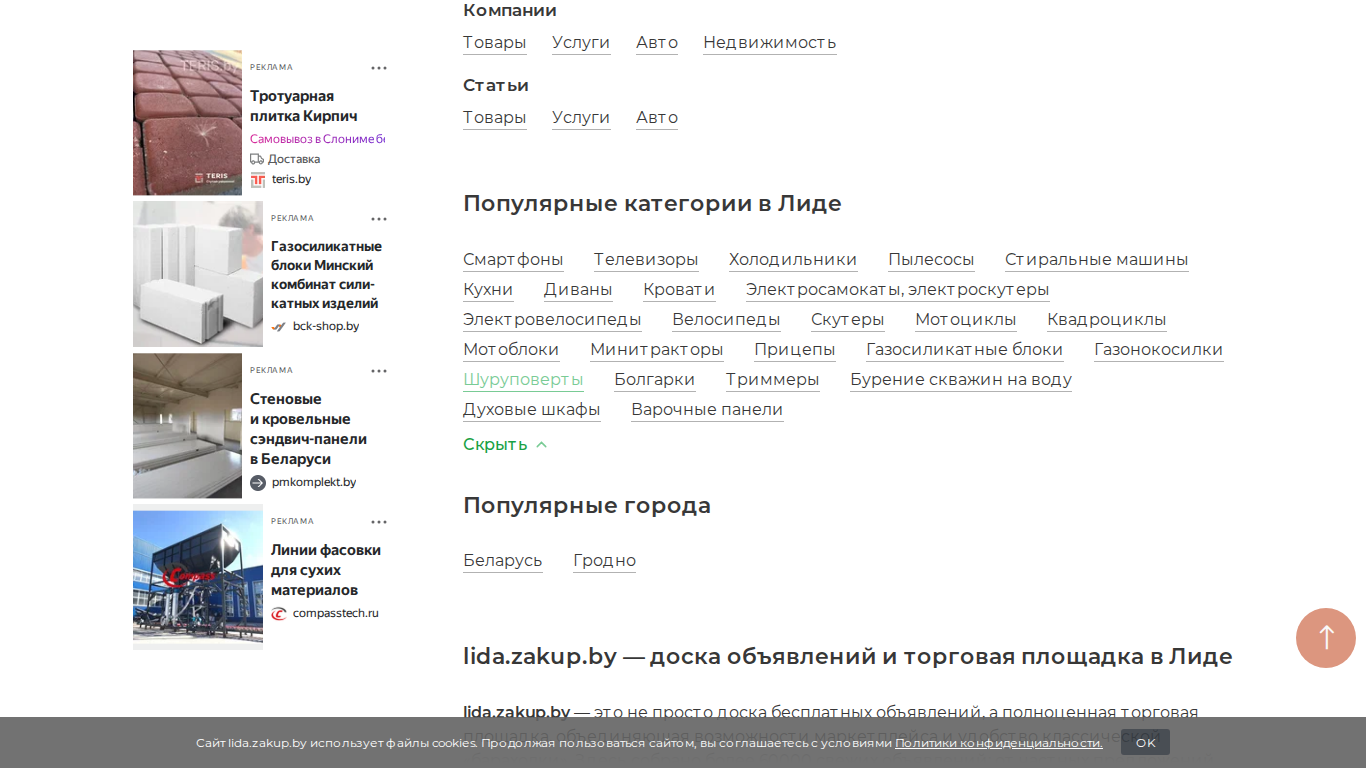Screen dimensions: 1366x768
Task: Open options menu for Стеновые сэндвич-панели ad
Action: (x=379, y=371)
